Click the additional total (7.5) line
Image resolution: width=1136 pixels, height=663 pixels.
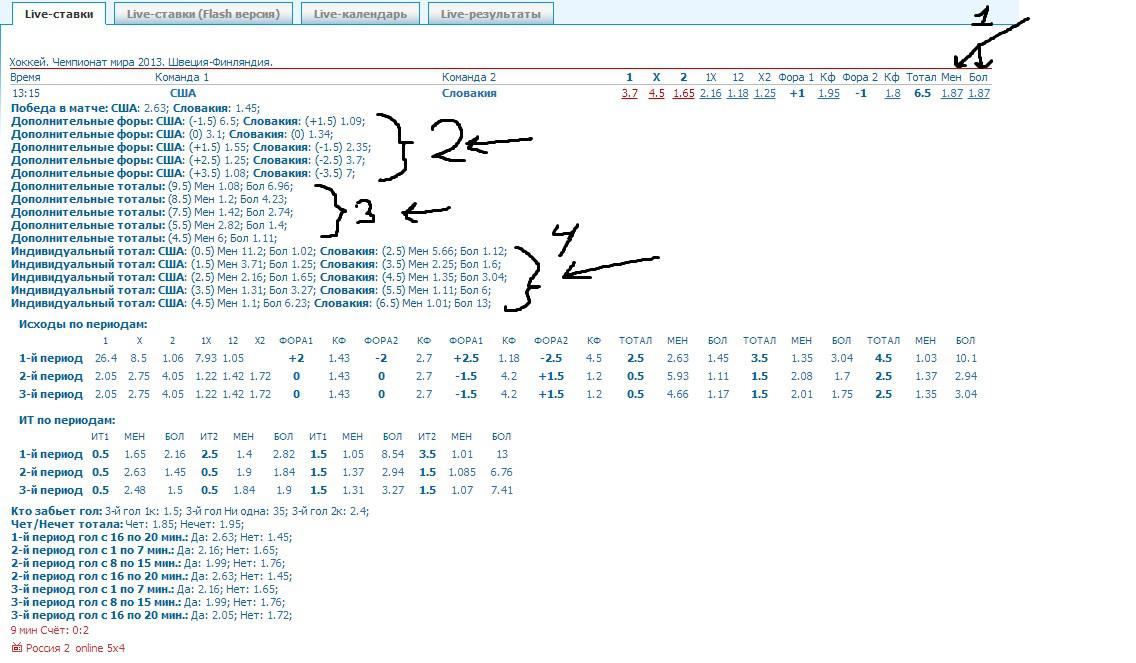click(151, 212)
